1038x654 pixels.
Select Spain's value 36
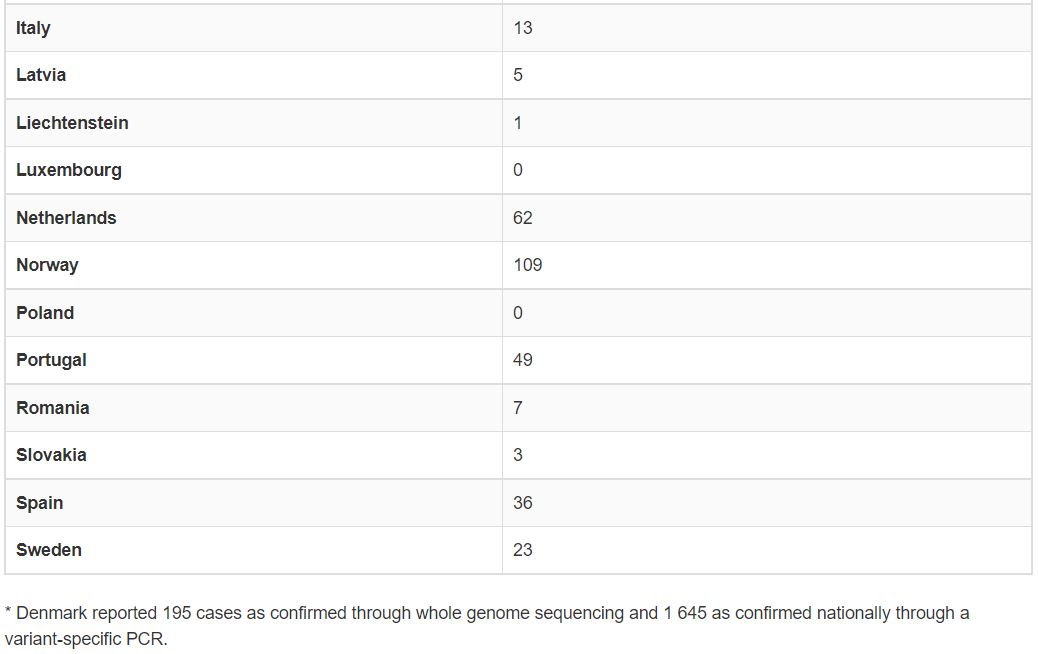[523, 503]
